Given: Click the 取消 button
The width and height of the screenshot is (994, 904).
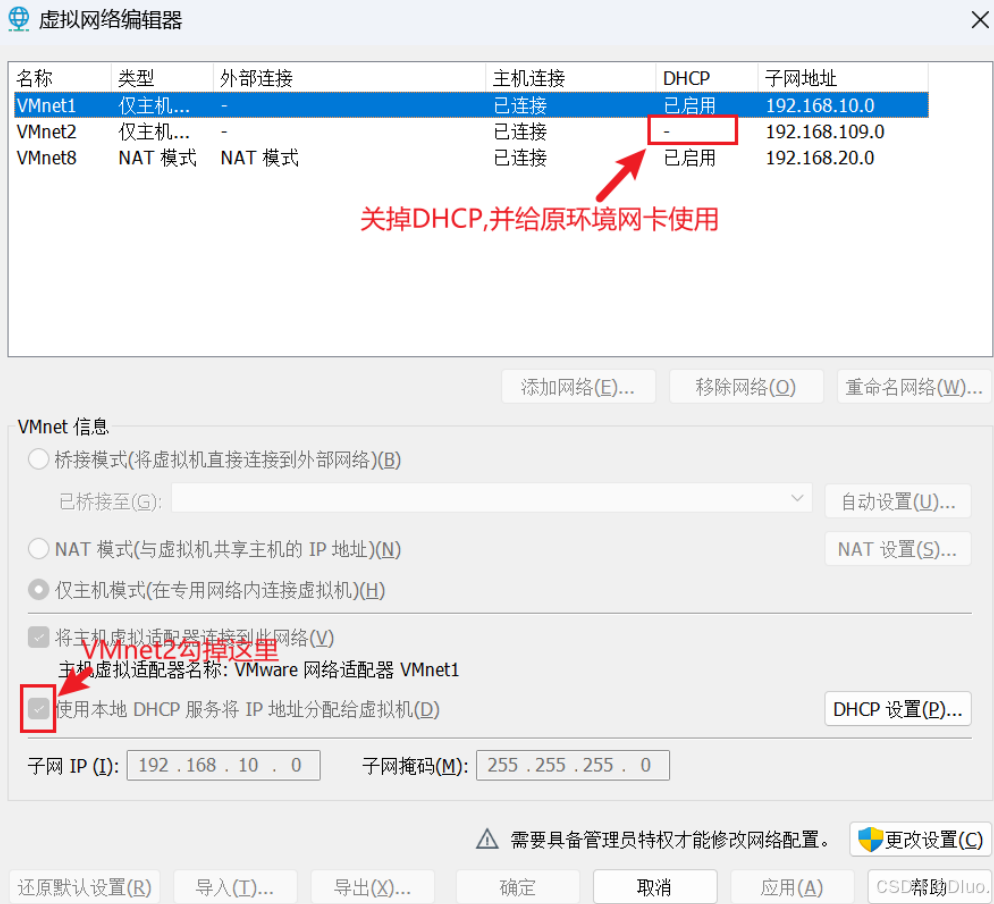Looking at the screenshot, I should point(655,887).
